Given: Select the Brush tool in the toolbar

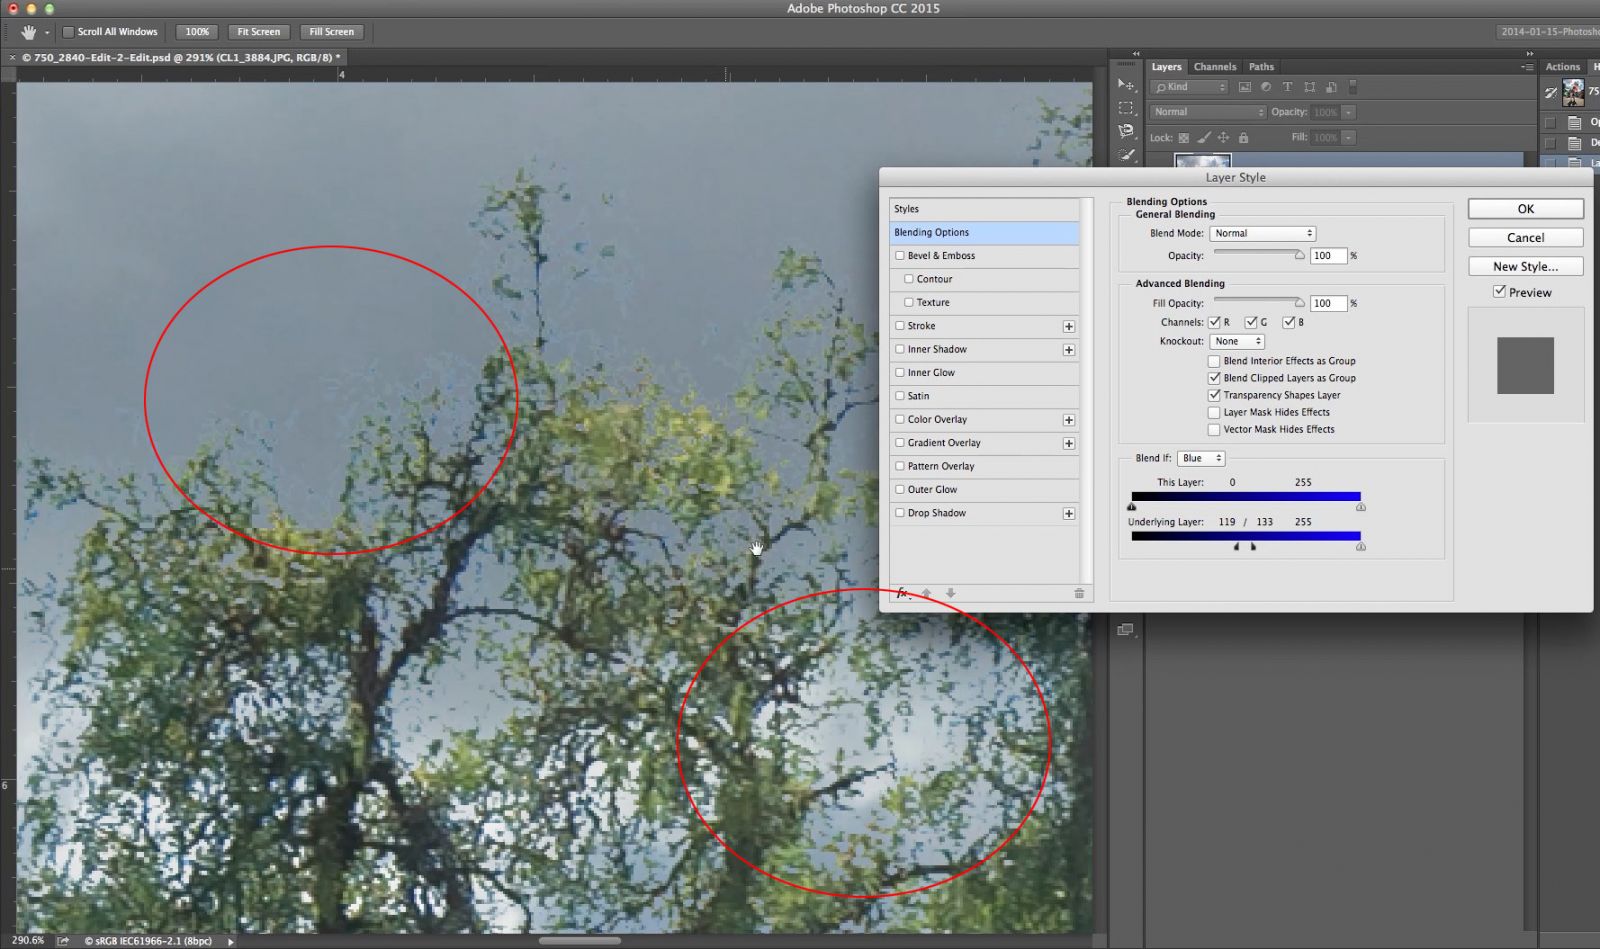Looking at the screenshot, I should click(1127, 153).
